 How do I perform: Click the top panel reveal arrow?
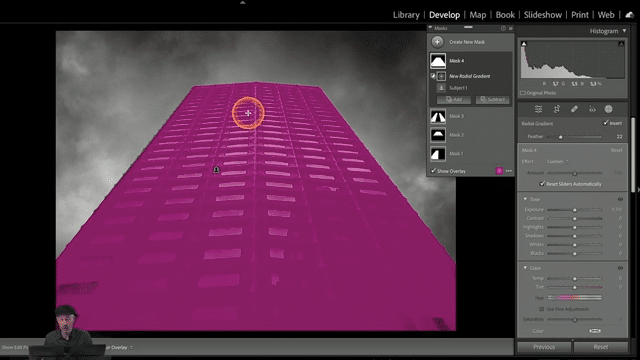pyautogui.click(x=243, y=2)
